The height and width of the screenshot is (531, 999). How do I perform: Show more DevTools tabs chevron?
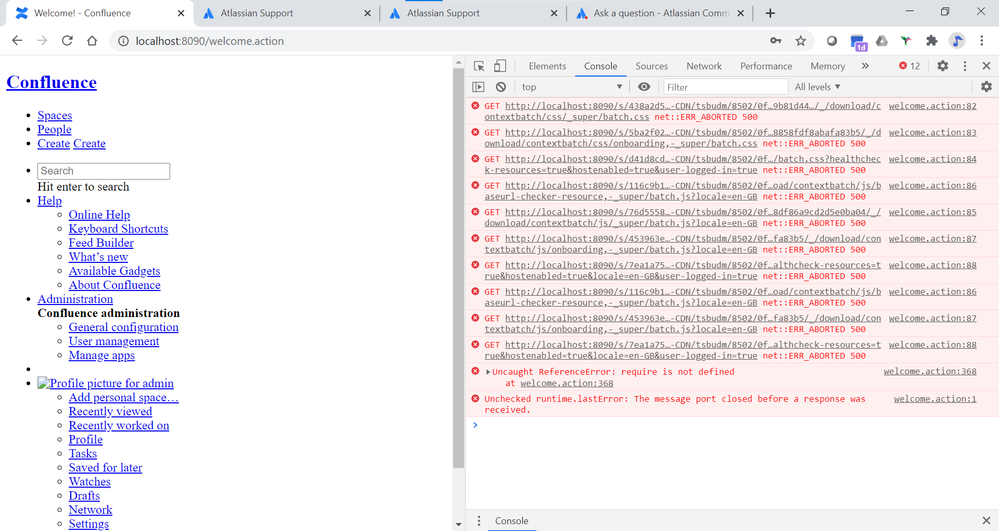pyautogui.click(x=865, y=66)
